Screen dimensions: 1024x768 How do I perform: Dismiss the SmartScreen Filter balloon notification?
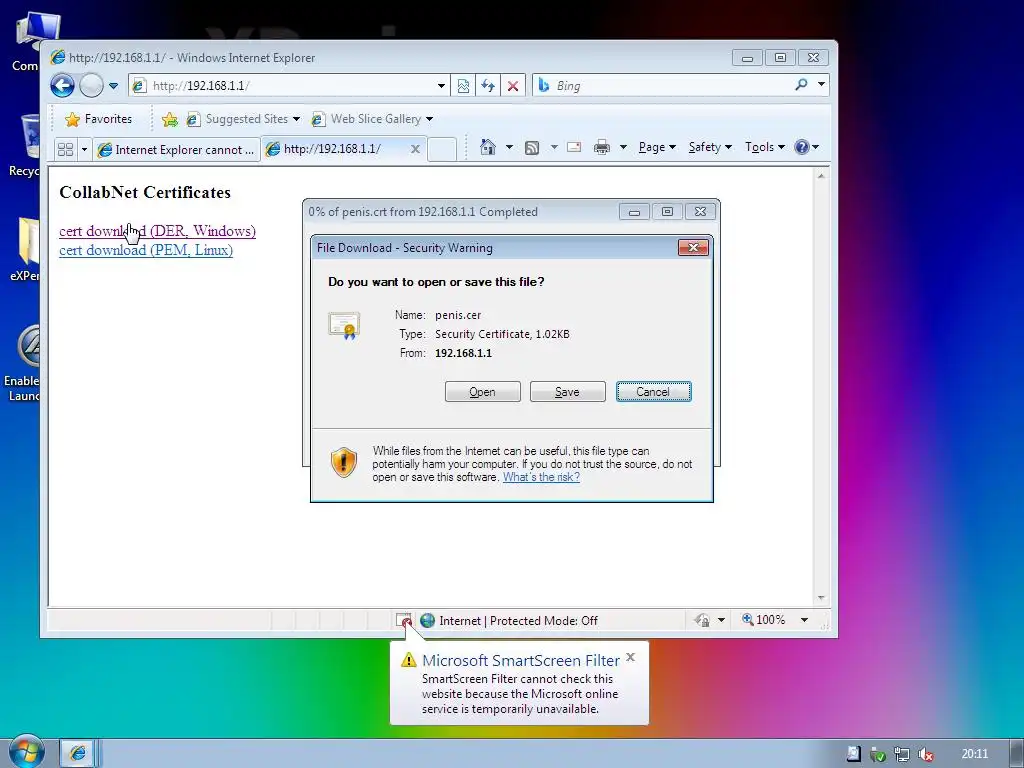coord(630,657)
